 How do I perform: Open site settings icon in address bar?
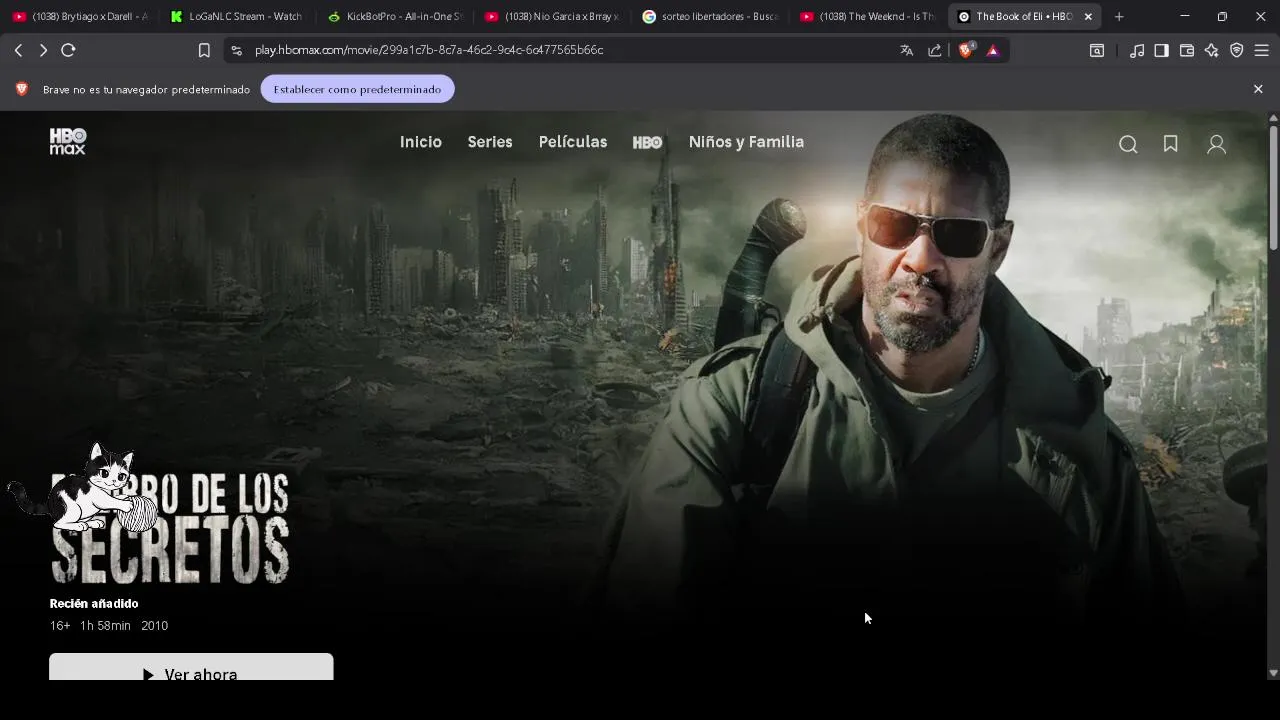click(236, 50)
